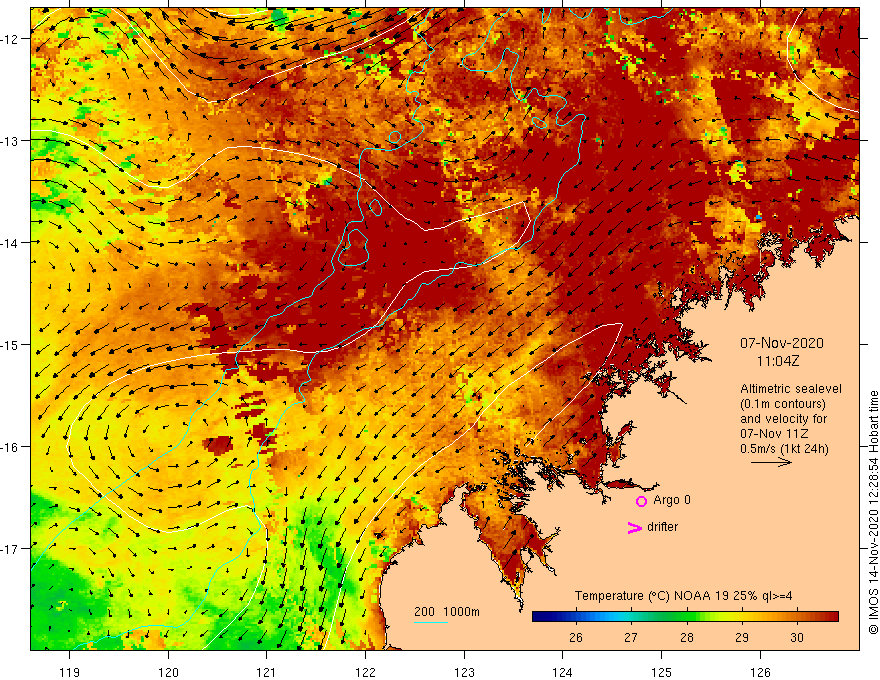Click latitude axis label -12
Image resolution: width=880 pixels, height=680 pixels.
[10, 39]
